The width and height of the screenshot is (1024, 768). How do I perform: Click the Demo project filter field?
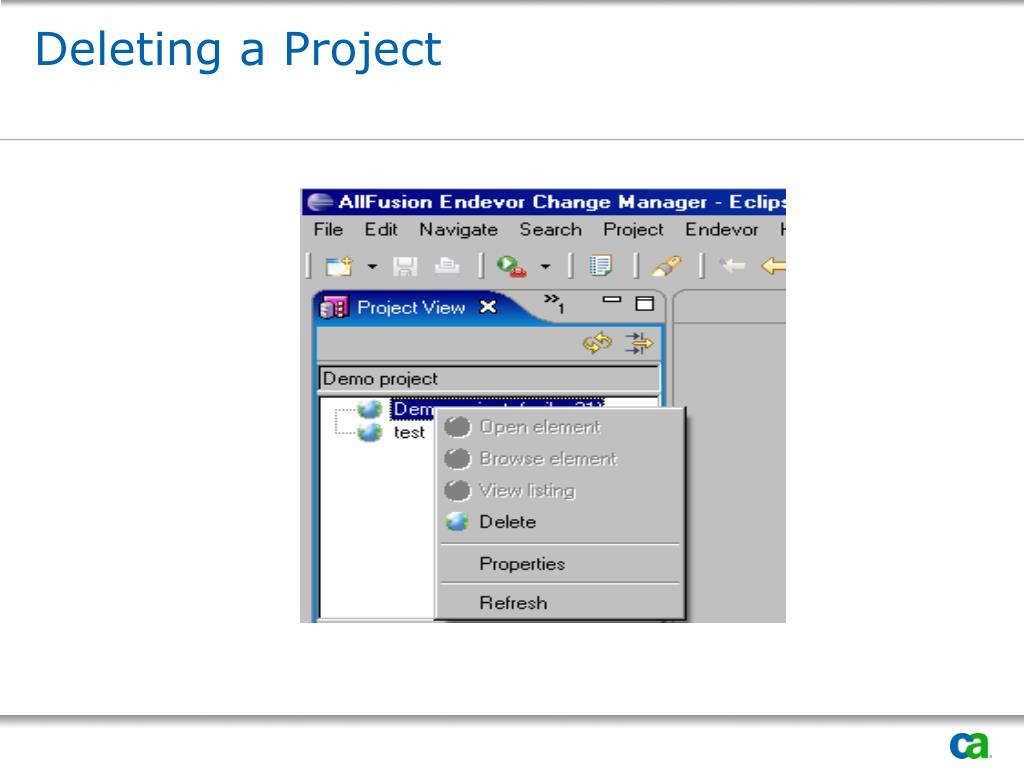(488, 379)
